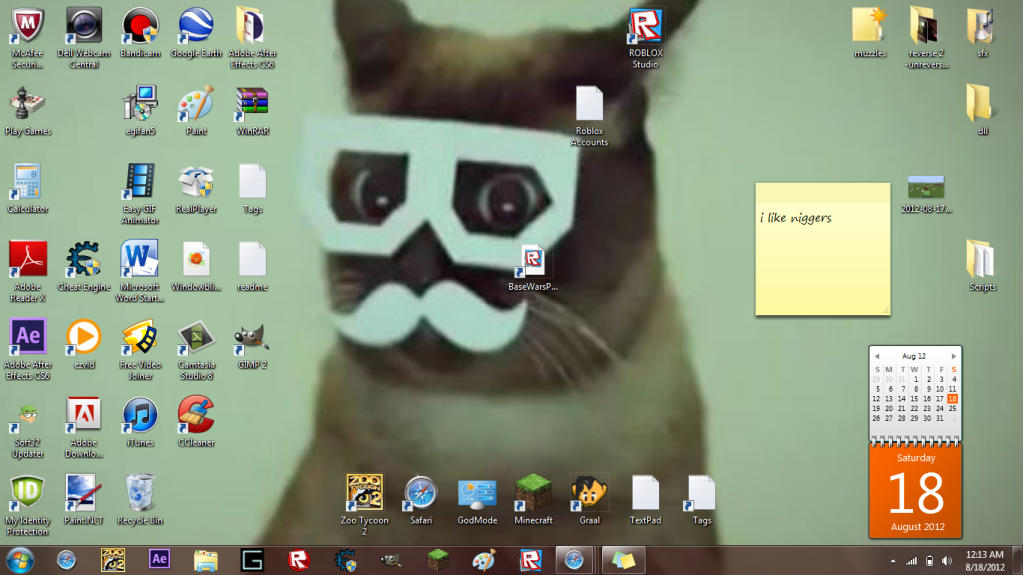Select the WindowBli... file icon
This screenshot has height=575, width=1023.
click(x=196, y=266)
